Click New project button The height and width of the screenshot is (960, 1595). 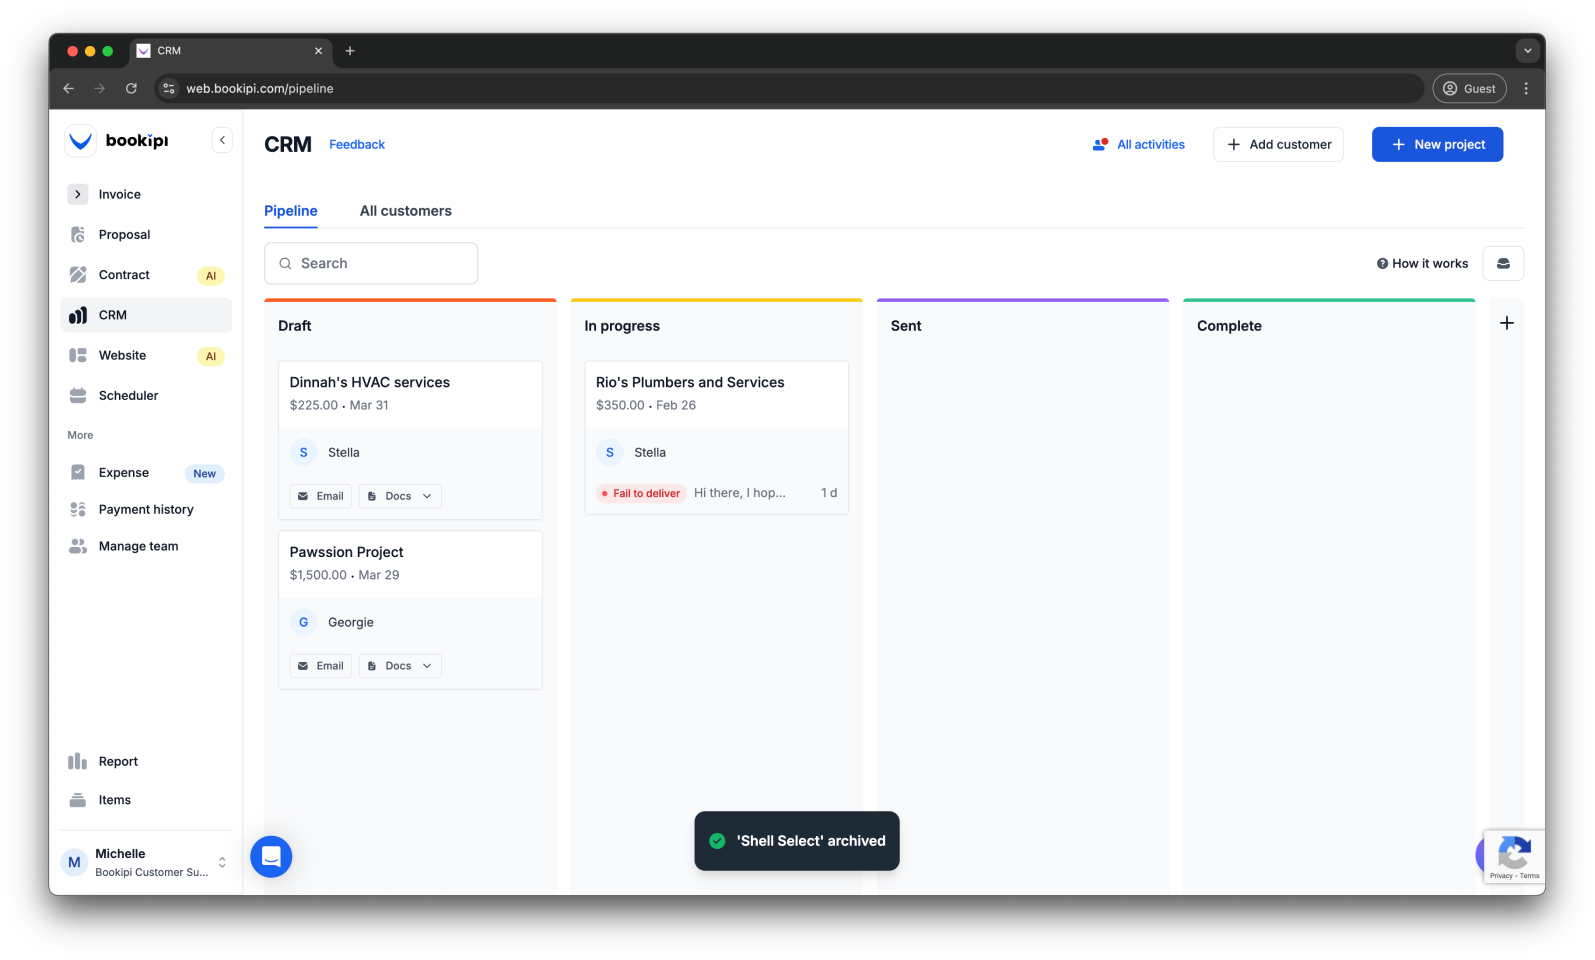1437,145
